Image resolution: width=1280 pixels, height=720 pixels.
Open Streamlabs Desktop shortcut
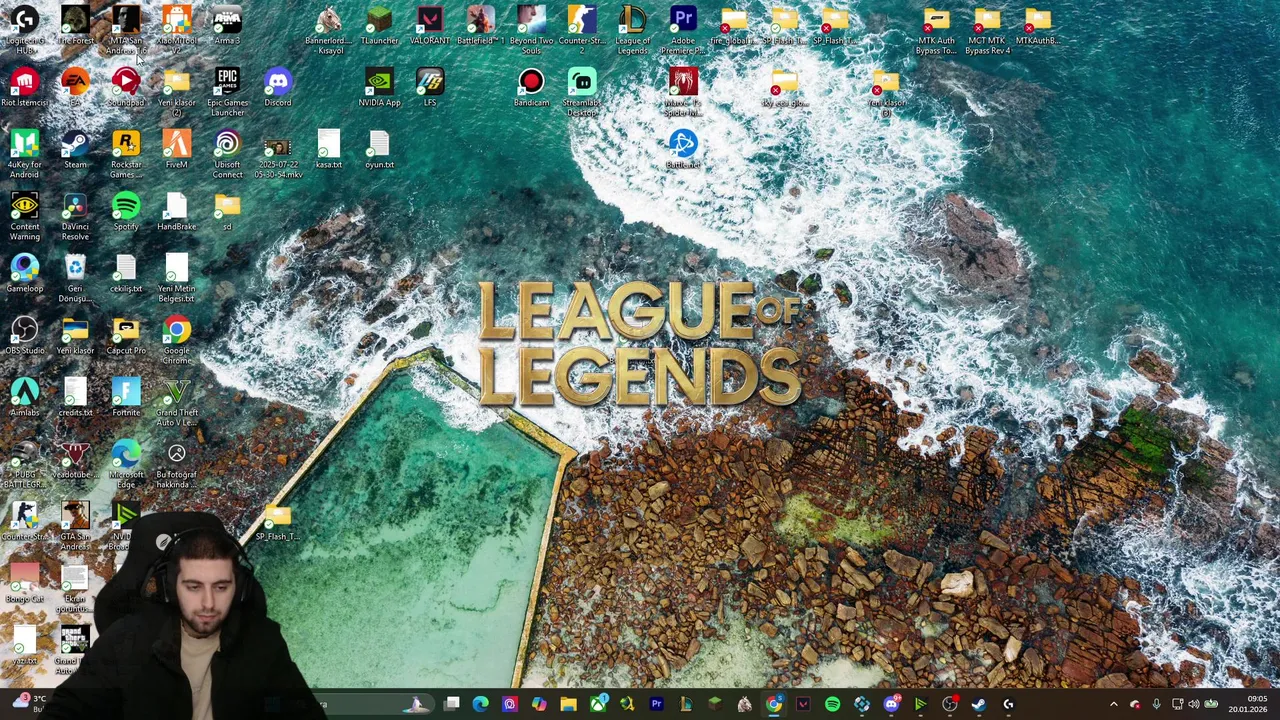(582, 92)
